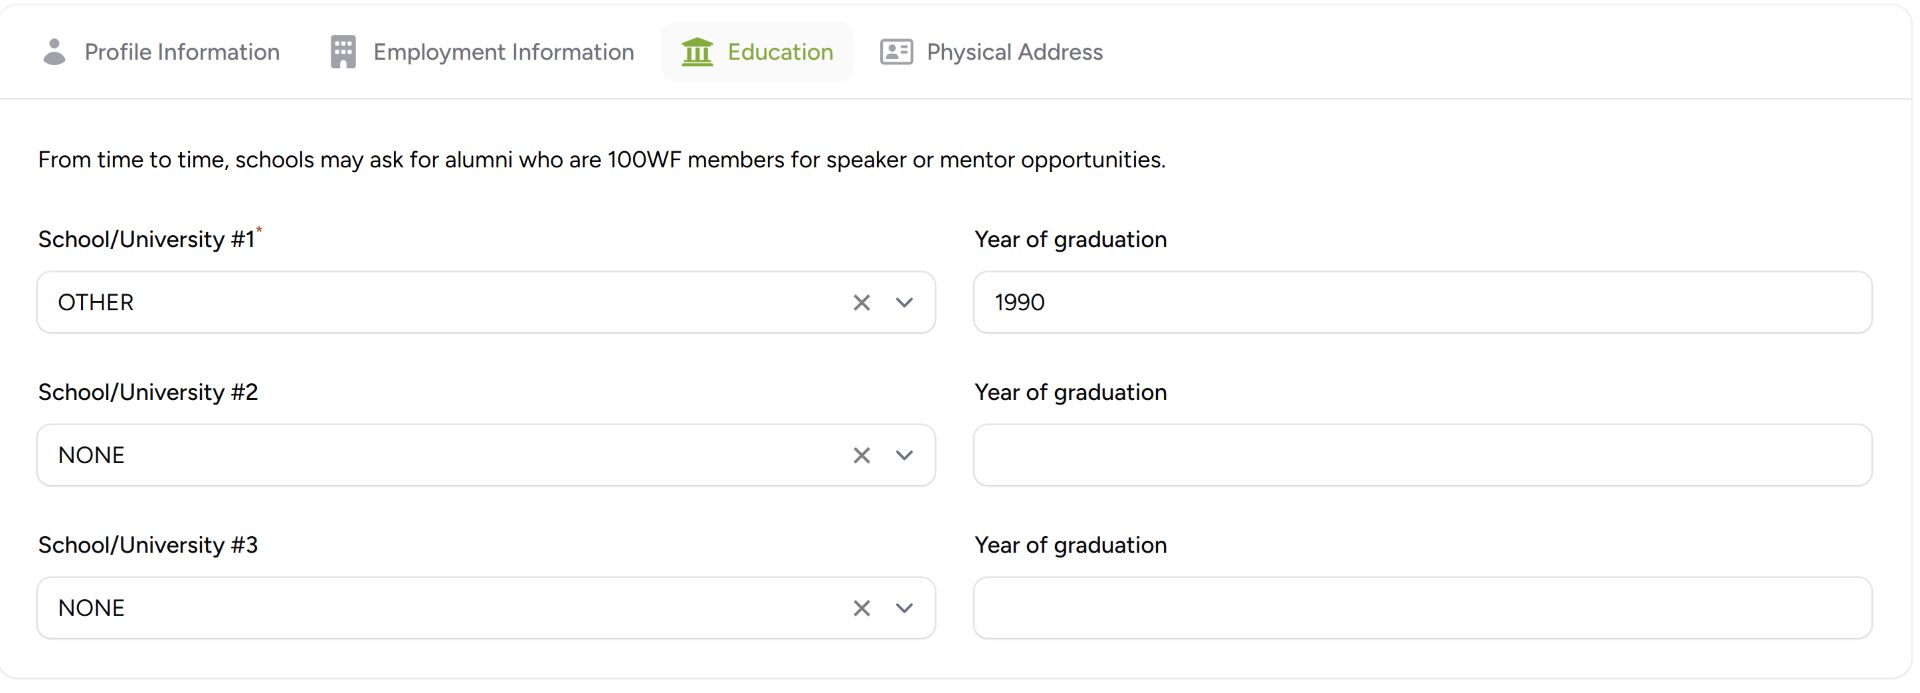Viewport: 1920px width, 693px height.
Task: Click the OTHER value in School #1 box
Action: pyautogui.click(x=96, y=303)
